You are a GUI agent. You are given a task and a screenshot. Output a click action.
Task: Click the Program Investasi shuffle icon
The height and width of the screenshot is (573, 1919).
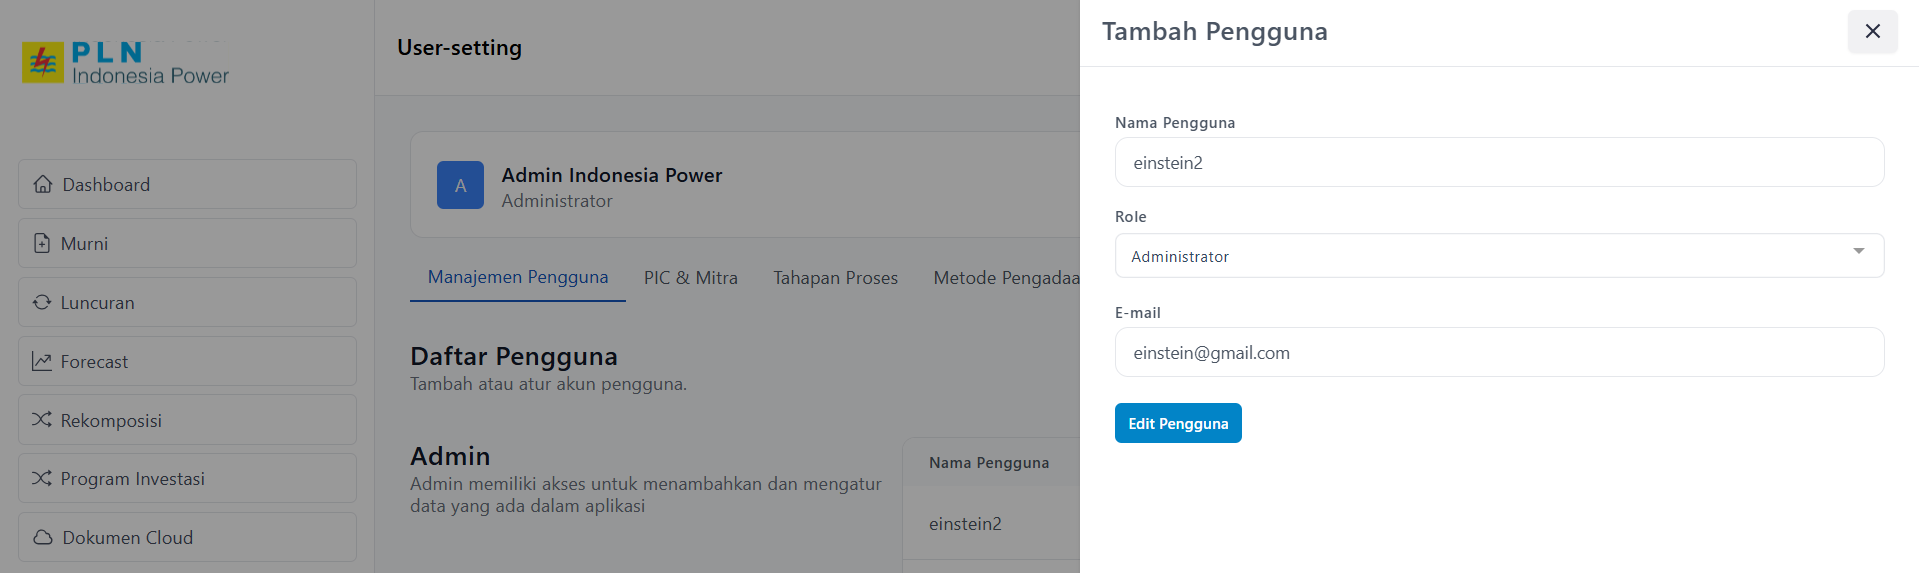pos(42,479)
